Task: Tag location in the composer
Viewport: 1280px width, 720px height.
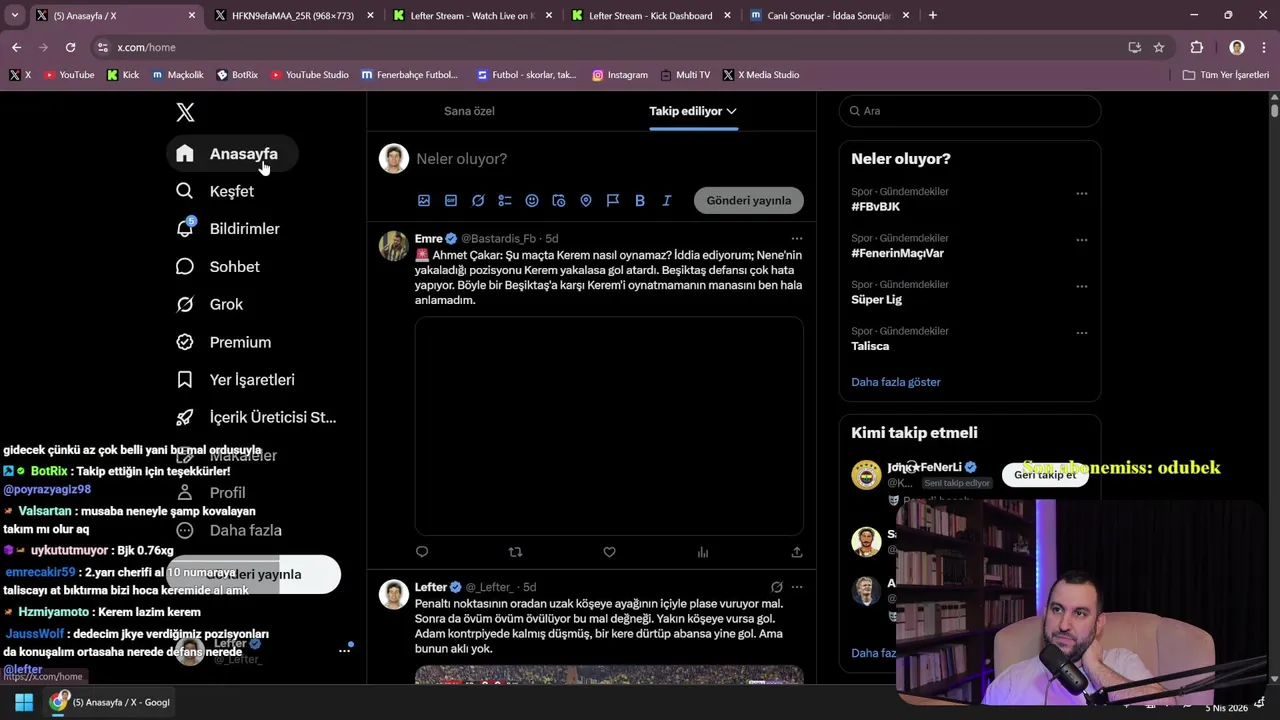Action: point(586,200)
